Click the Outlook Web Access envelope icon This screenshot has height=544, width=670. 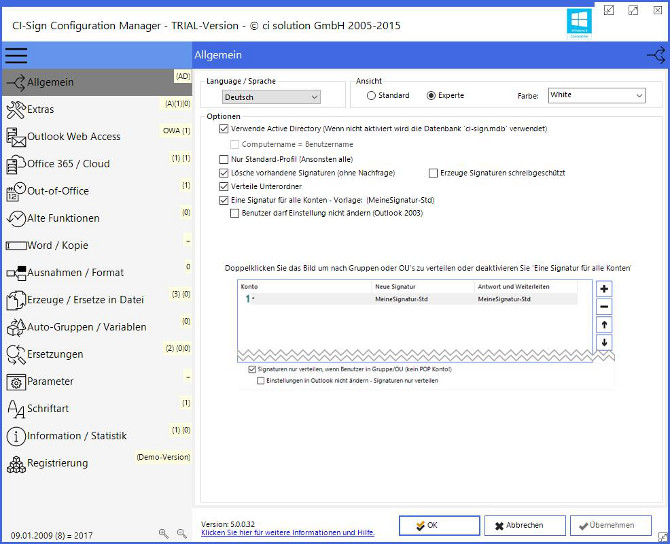tap(15, 137)
